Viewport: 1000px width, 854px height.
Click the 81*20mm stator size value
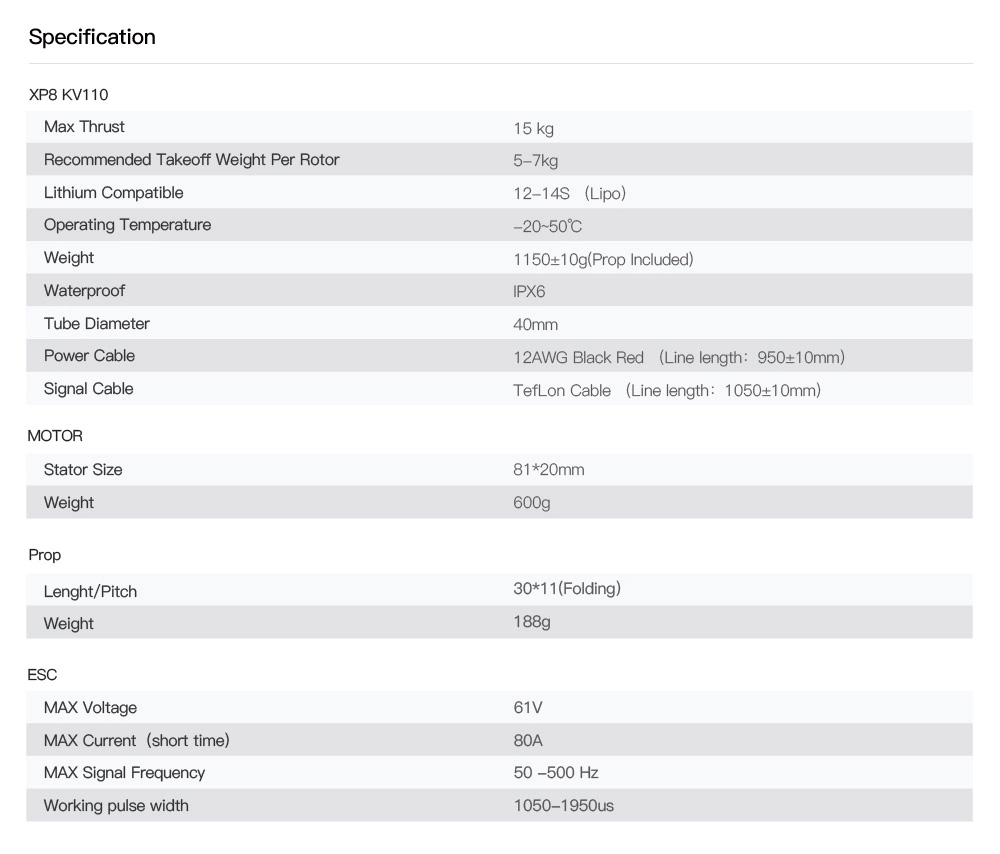click(548, 469)
